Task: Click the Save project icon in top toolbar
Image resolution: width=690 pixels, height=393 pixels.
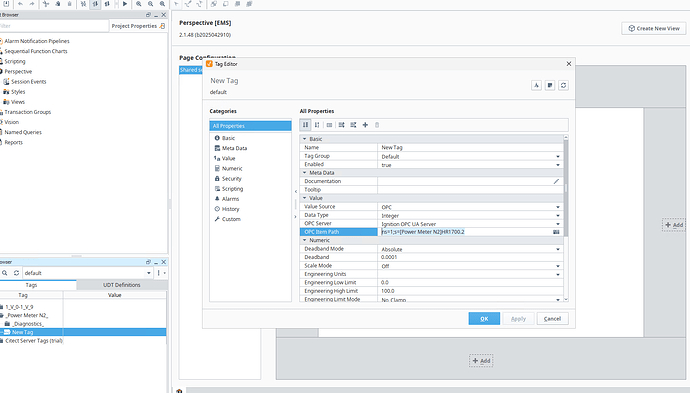Action: click(6, 4)
